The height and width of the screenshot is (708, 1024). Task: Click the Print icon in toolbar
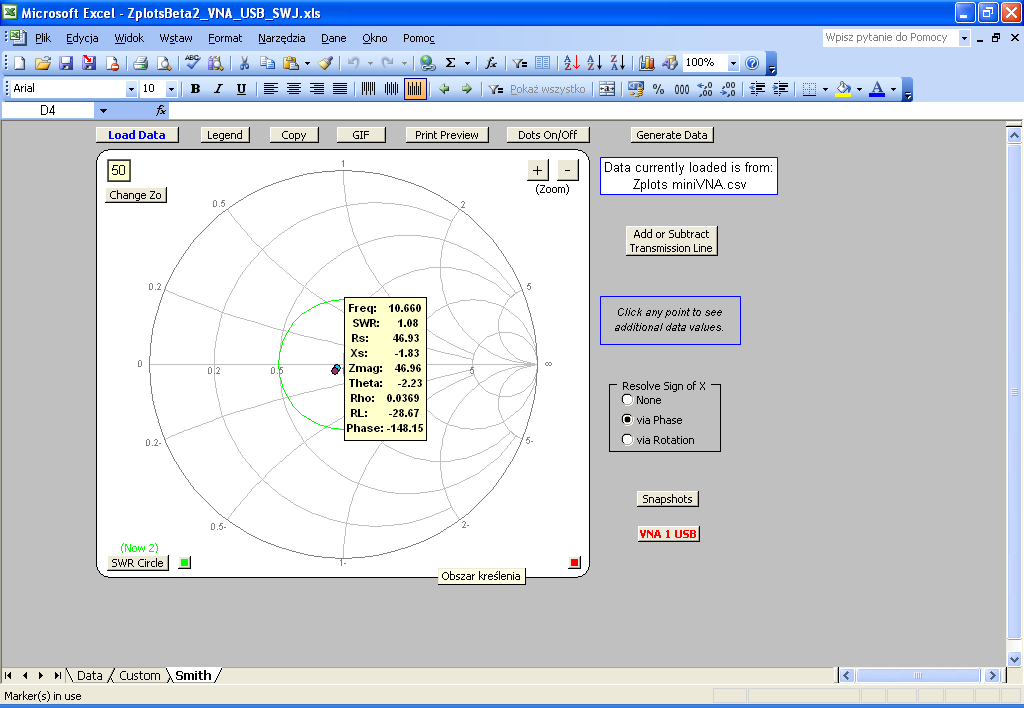click(141, 63)
